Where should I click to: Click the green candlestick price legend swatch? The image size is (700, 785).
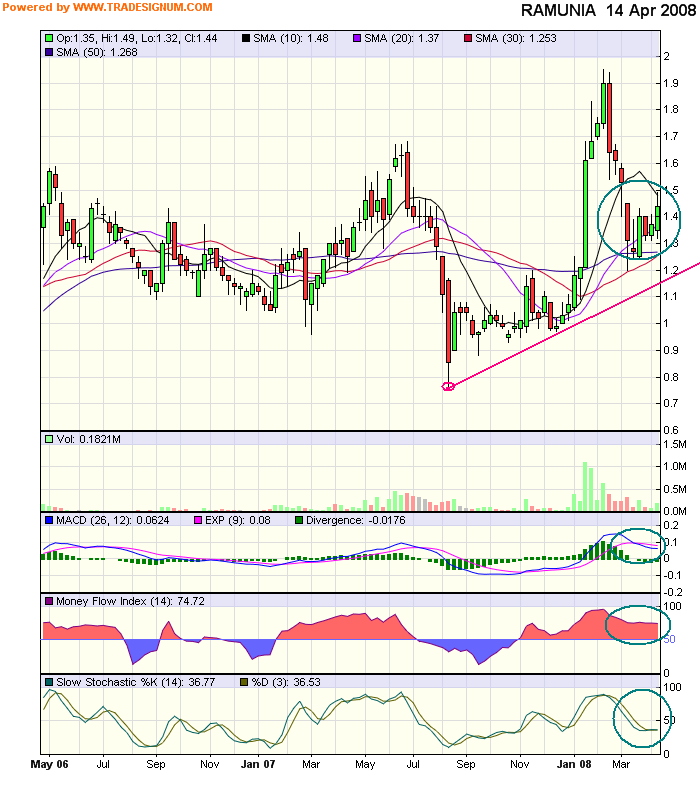(x=49, y=38)
